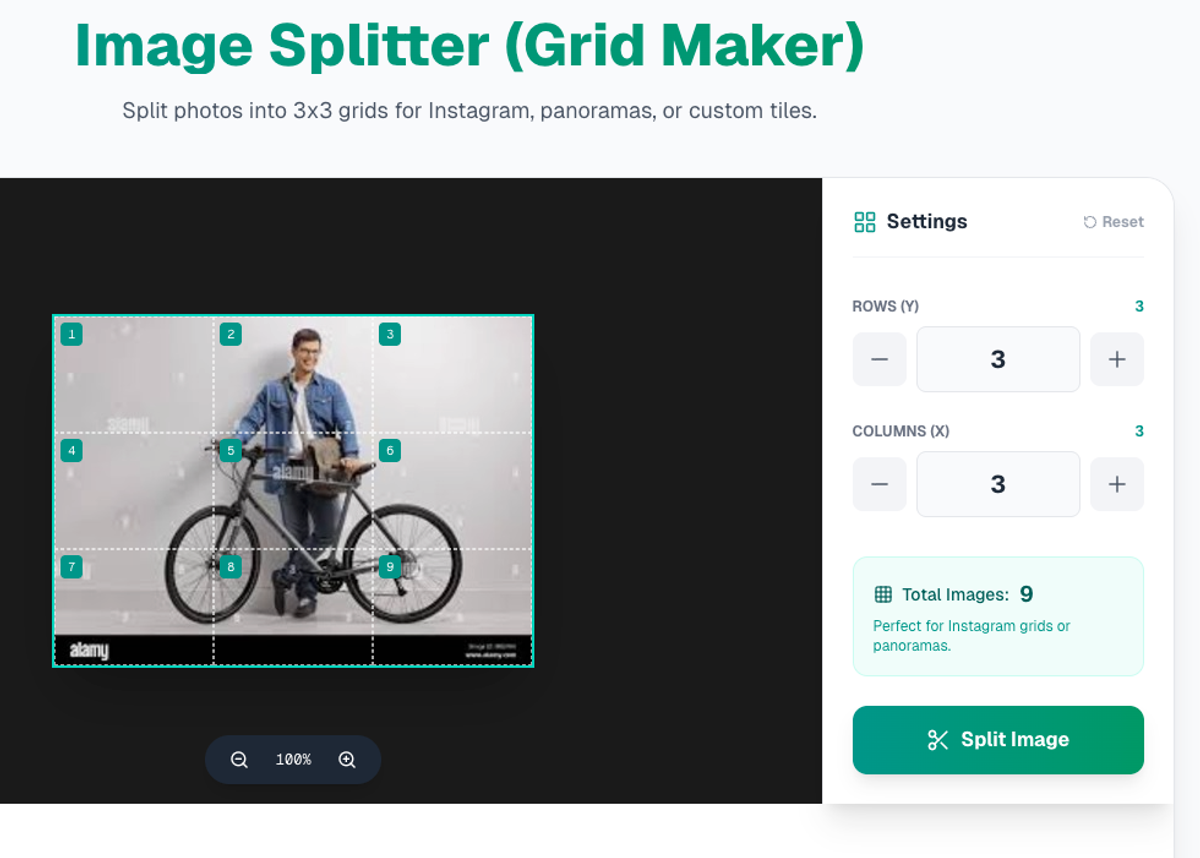Click the Total Images table icon
1200x858 pixels.
tap(883, 595)
